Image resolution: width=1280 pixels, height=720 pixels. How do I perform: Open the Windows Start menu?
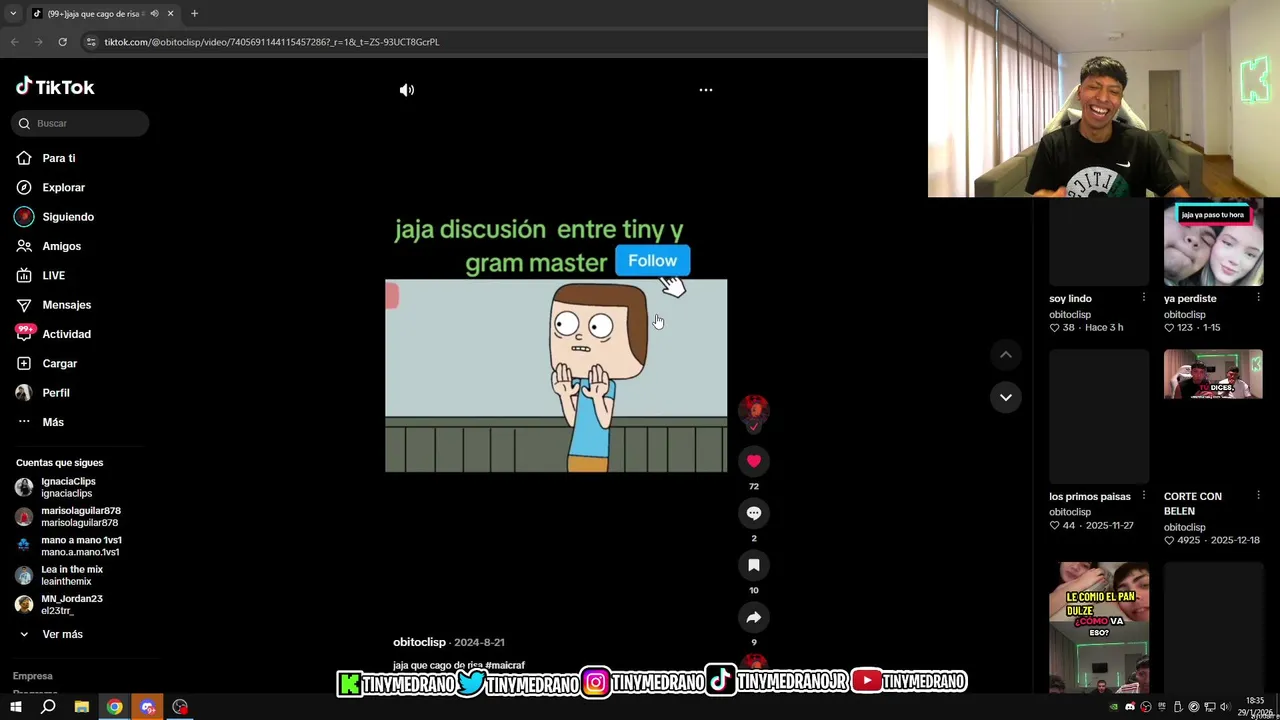pyautogui.click(x=16, y=707)
